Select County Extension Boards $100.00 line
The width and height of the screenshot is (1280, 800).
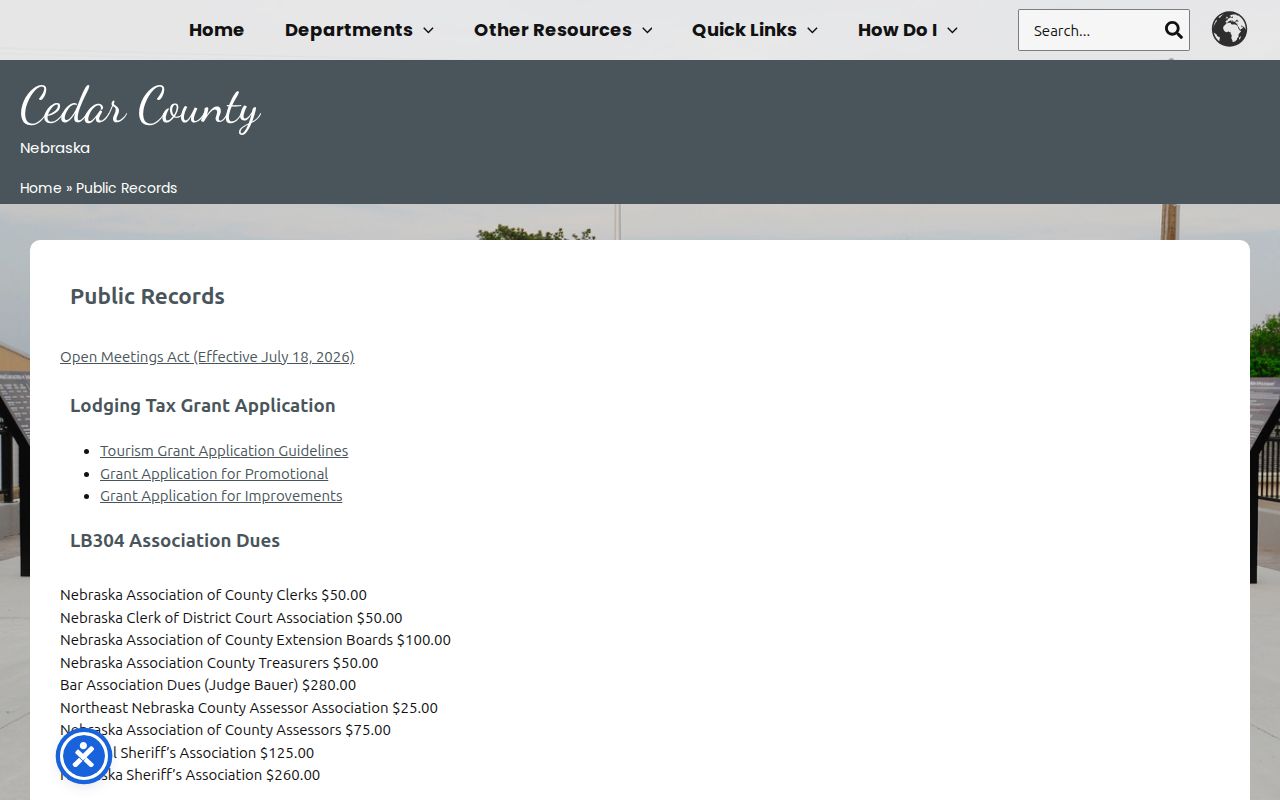(x=255, y=640)
